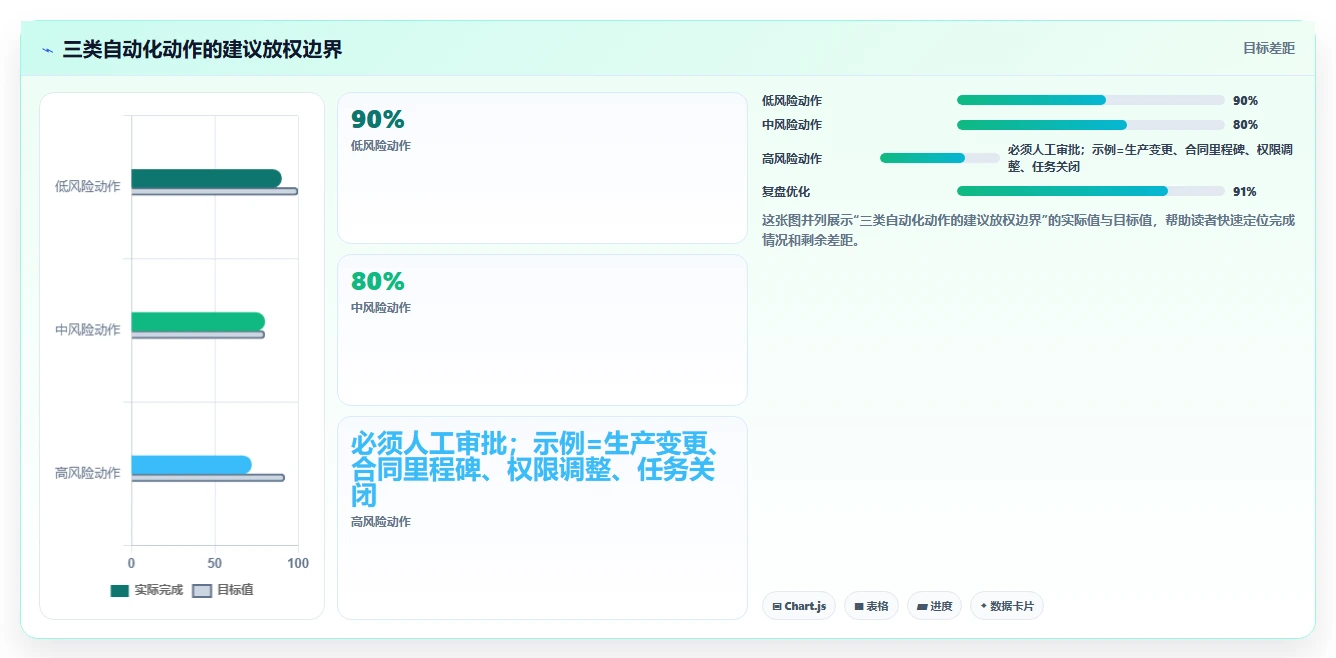Click the 低风险动作 axis label in chart

point(88,186)
